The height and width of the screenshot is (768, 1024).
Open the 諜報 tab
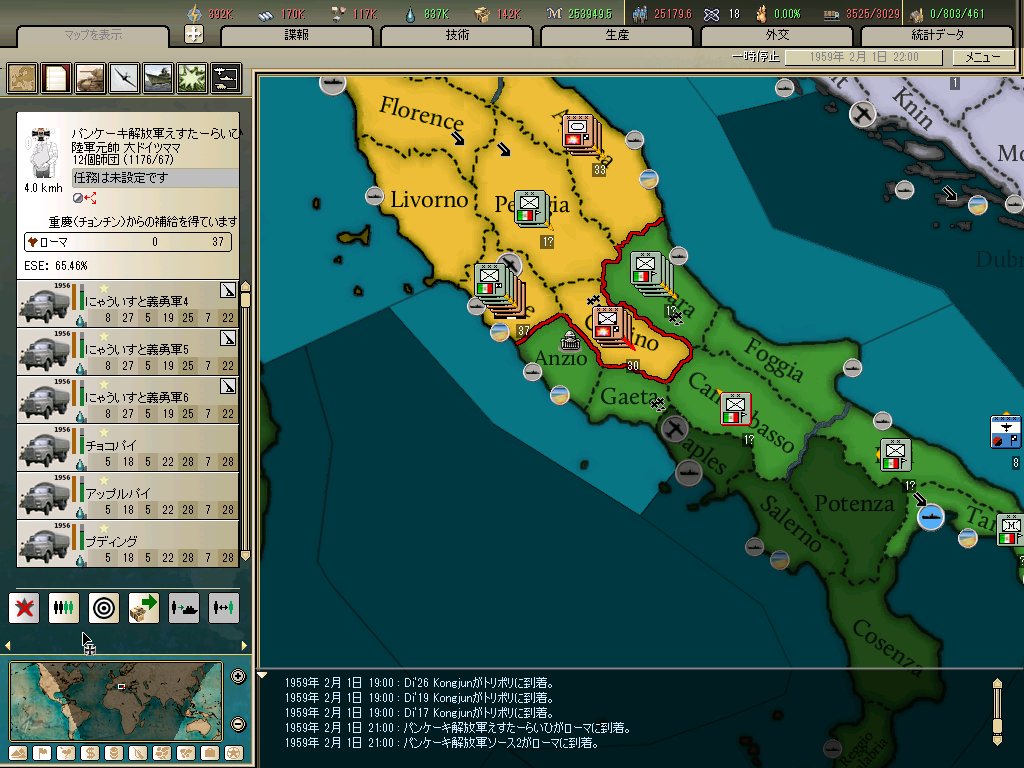pos(296,35)
